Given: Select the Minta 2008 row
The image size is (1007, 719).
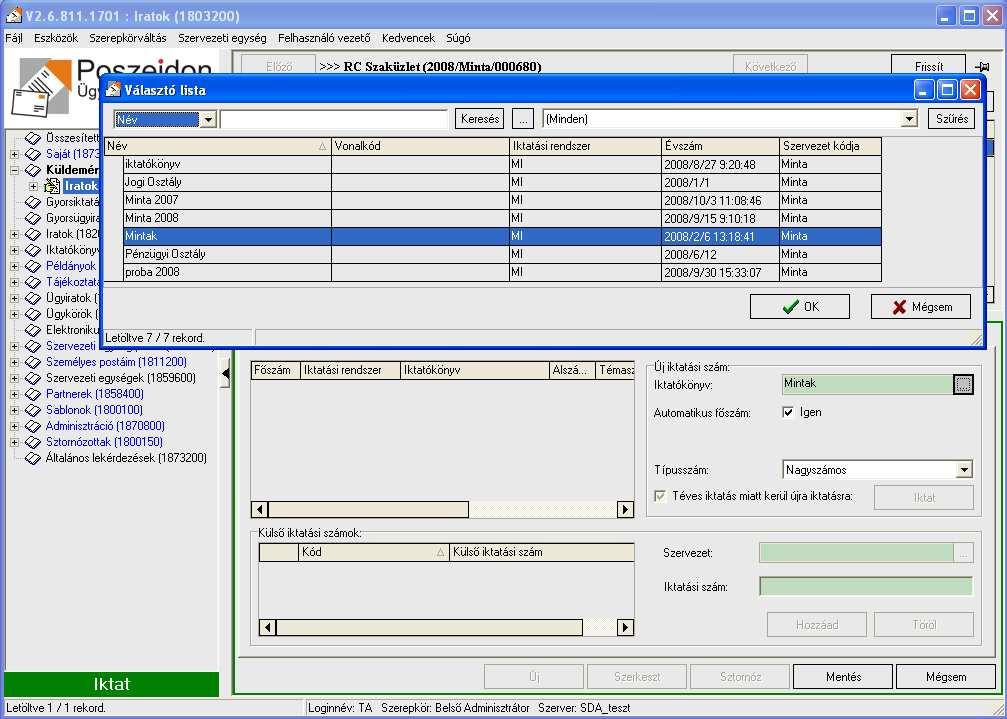Looking at the screenshot, I should [493, 218].
